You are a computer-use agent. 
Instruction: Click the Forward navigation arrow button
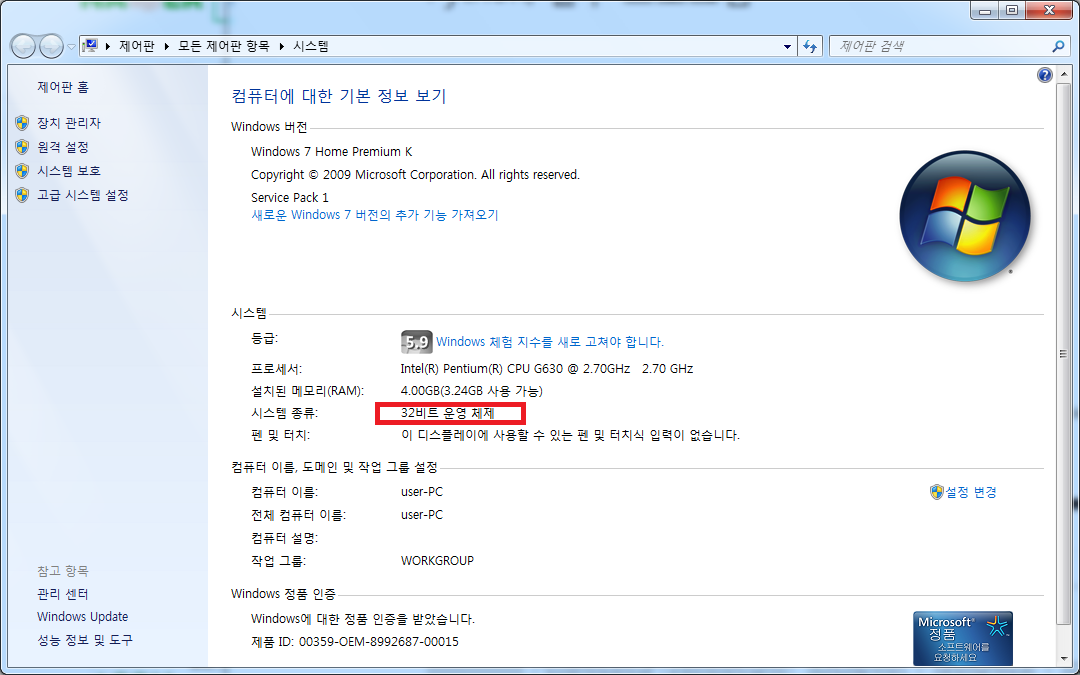51,46
